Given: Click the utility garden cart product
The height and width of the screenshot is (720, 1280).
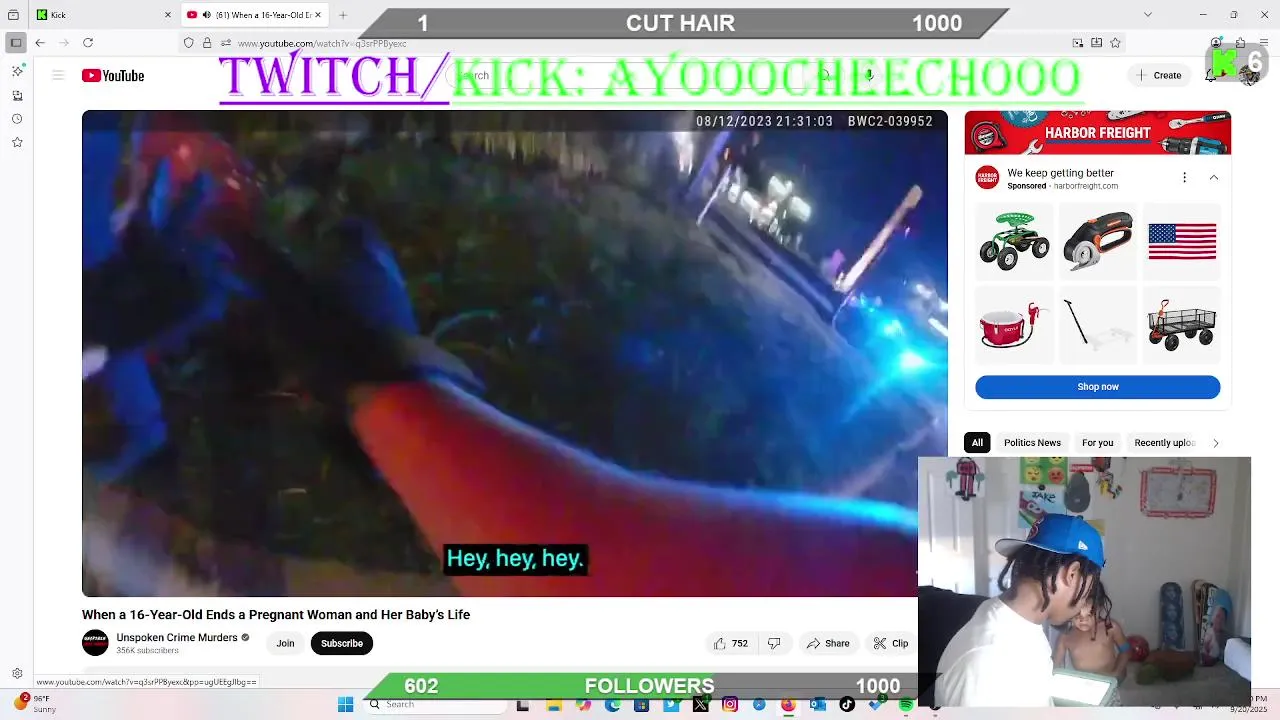Looking at the screenshot, I should 1182,324.
